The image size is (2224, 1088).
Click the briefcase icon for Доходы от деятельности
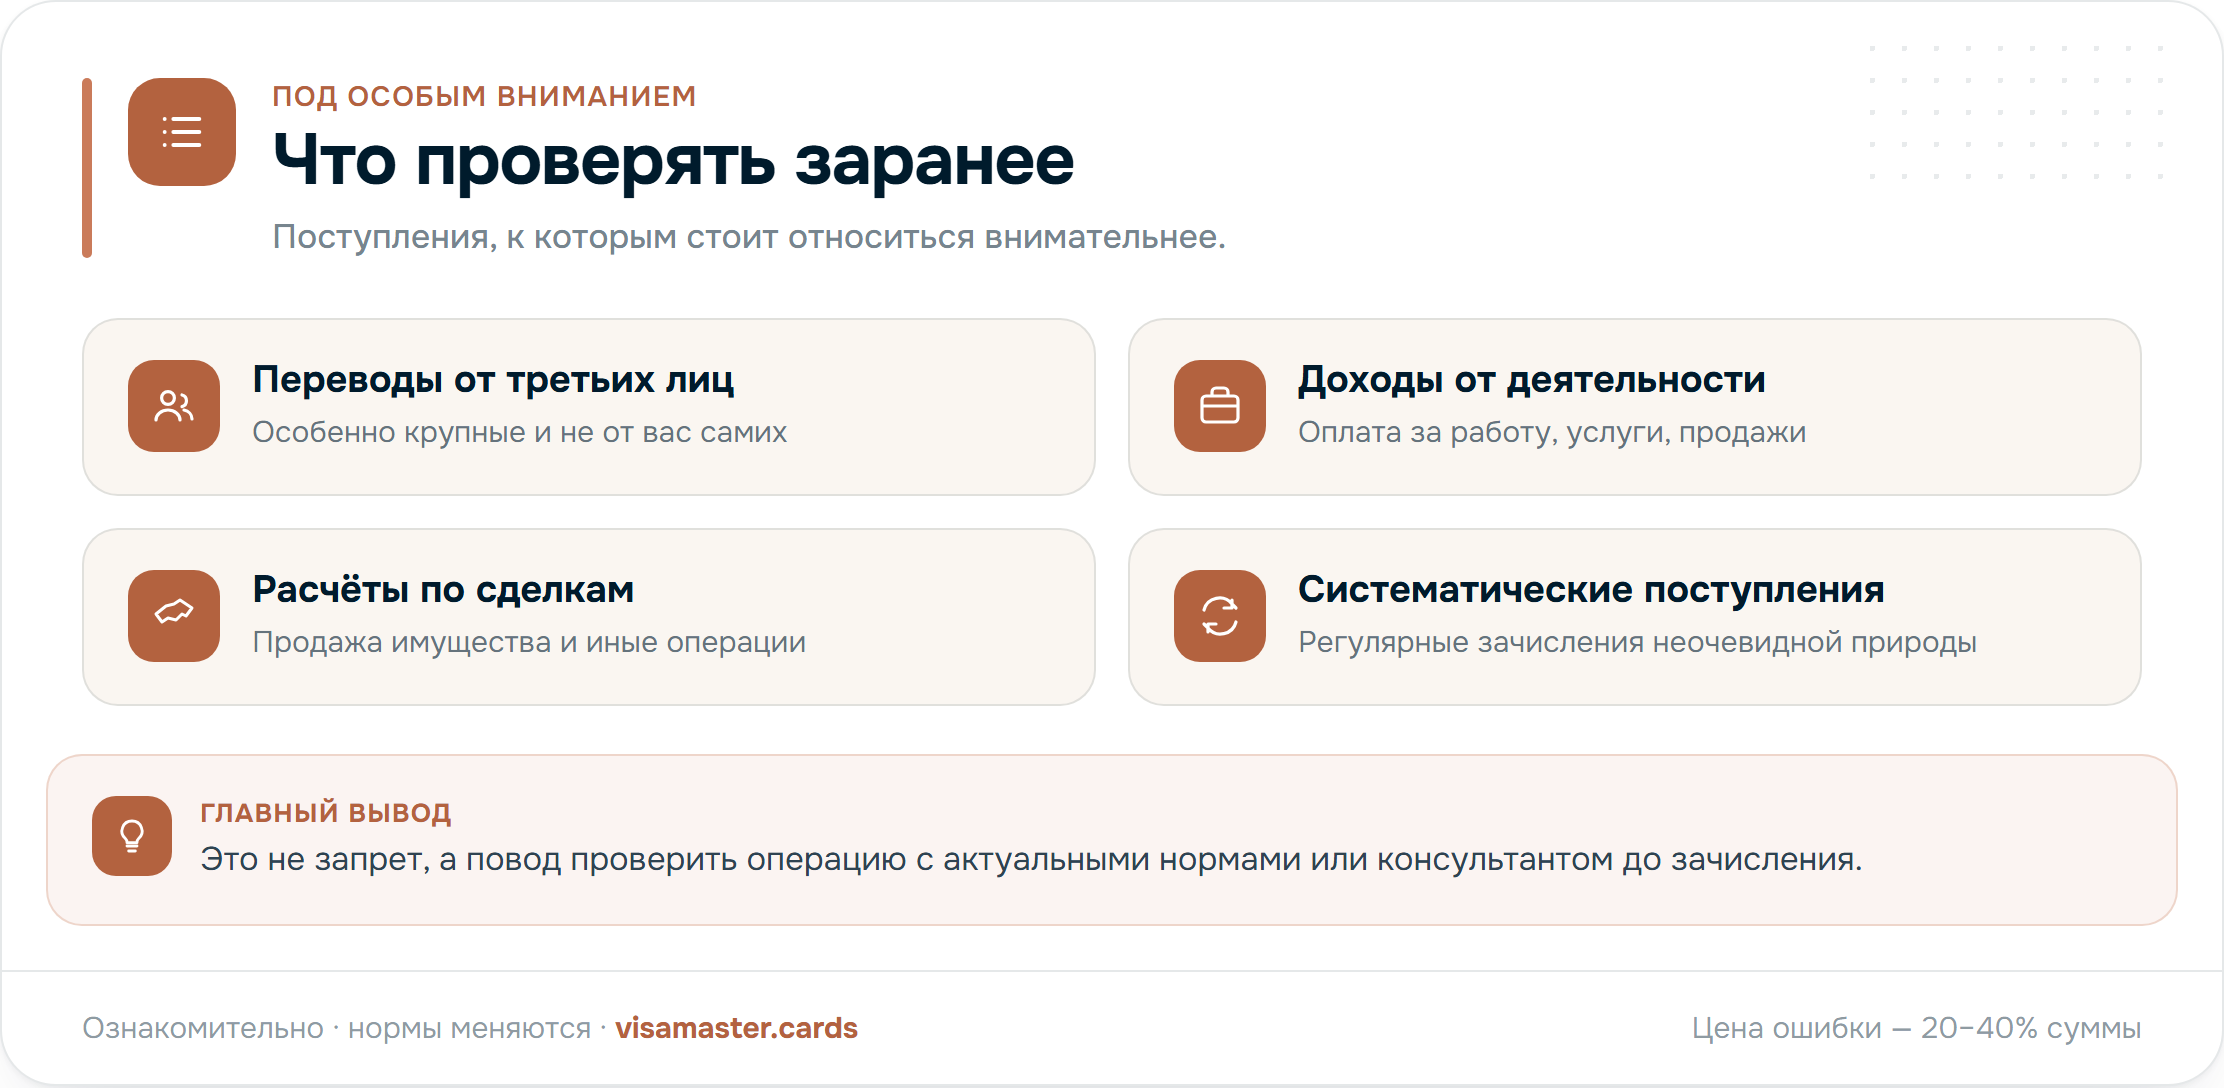pos(1220,406)
